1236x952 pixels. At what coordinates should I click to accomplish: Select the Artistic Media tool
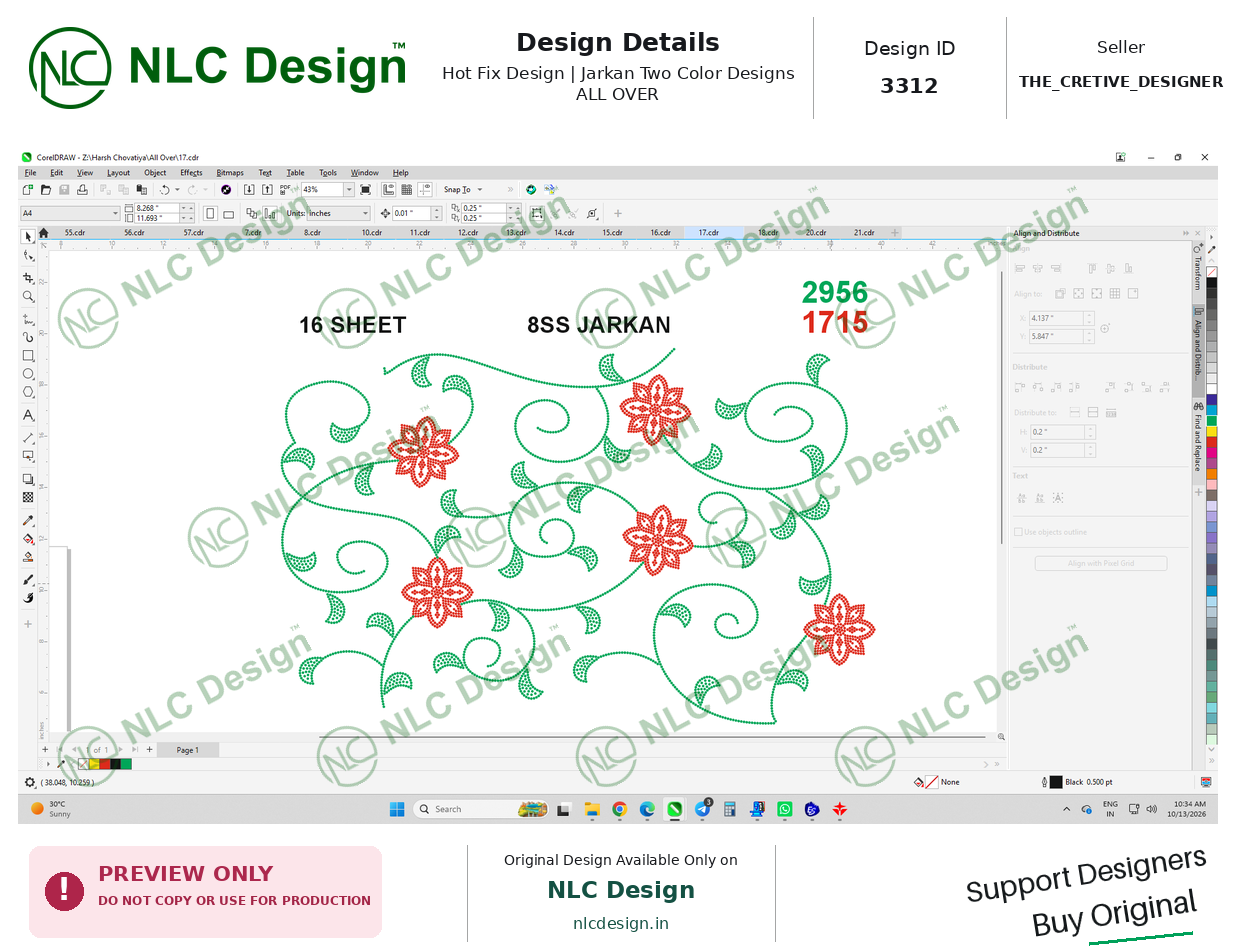coord(28,337)
